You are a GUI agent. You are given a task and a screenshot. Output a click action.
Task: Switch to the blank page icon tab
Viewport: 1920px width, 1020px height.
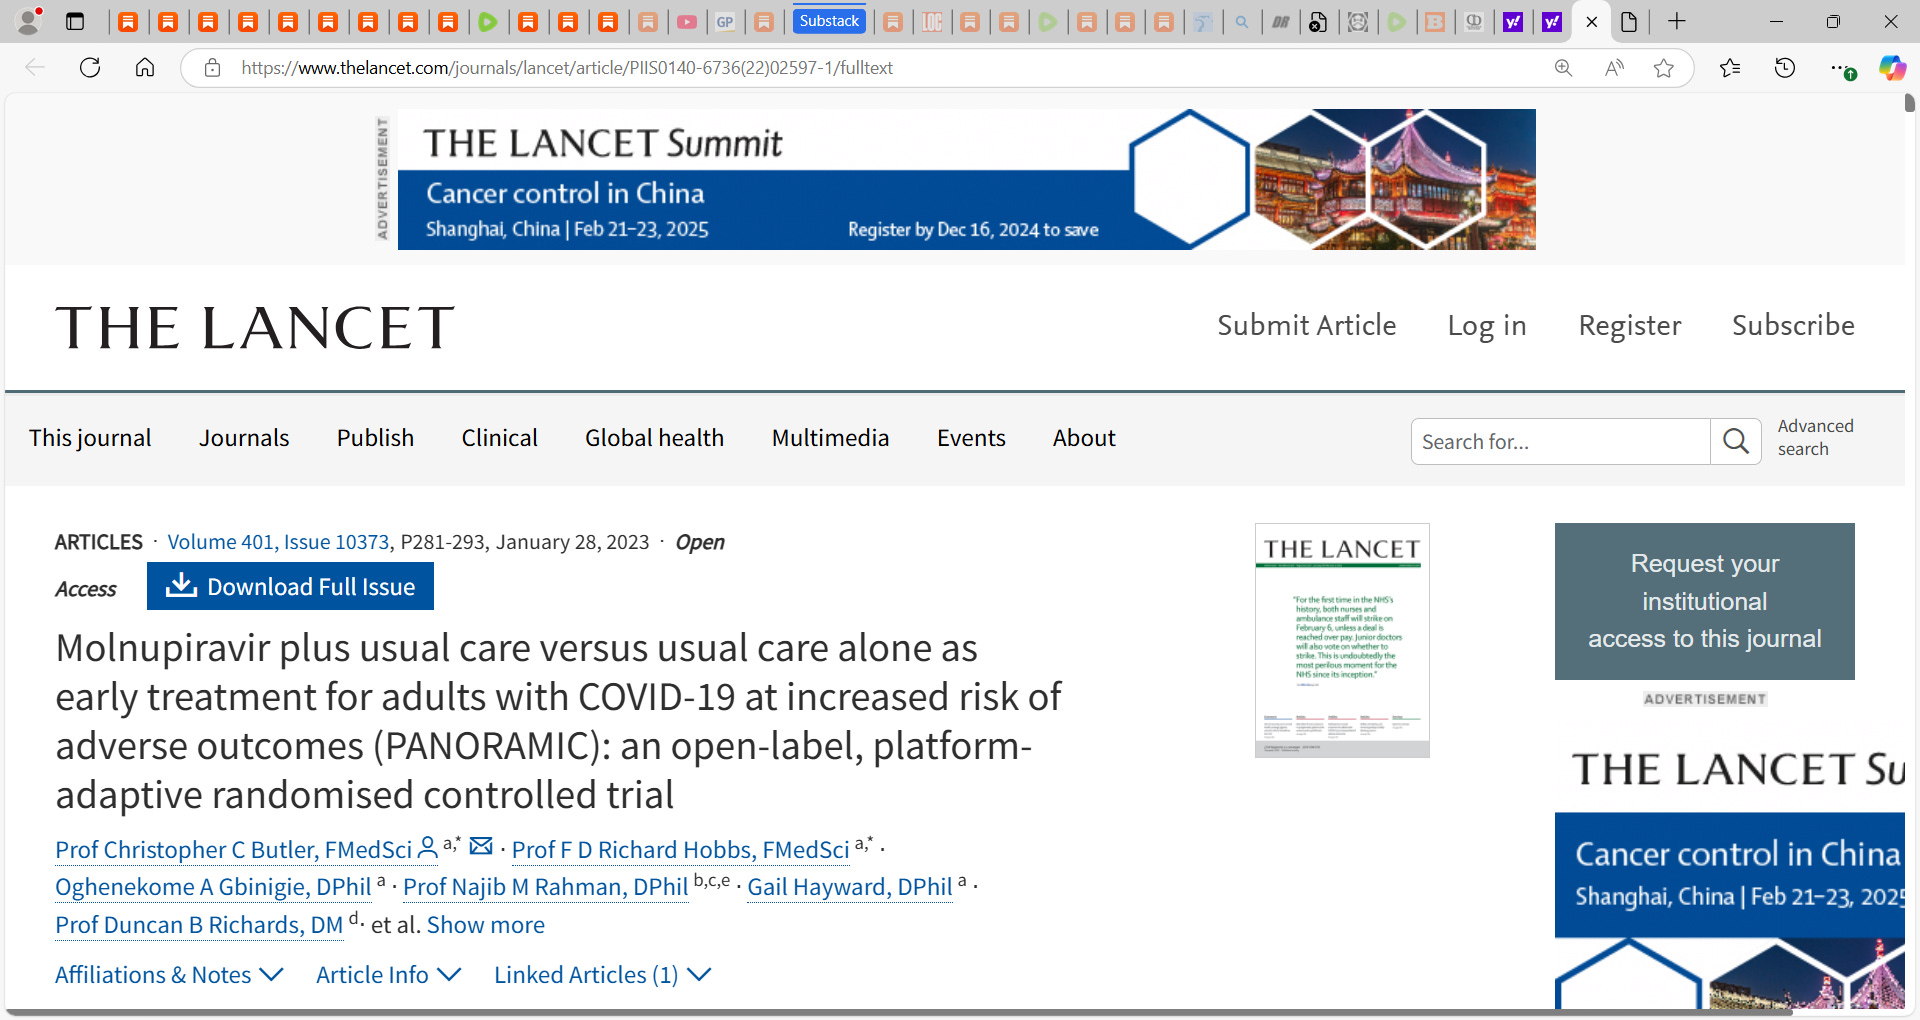[x=1629, y=22]
